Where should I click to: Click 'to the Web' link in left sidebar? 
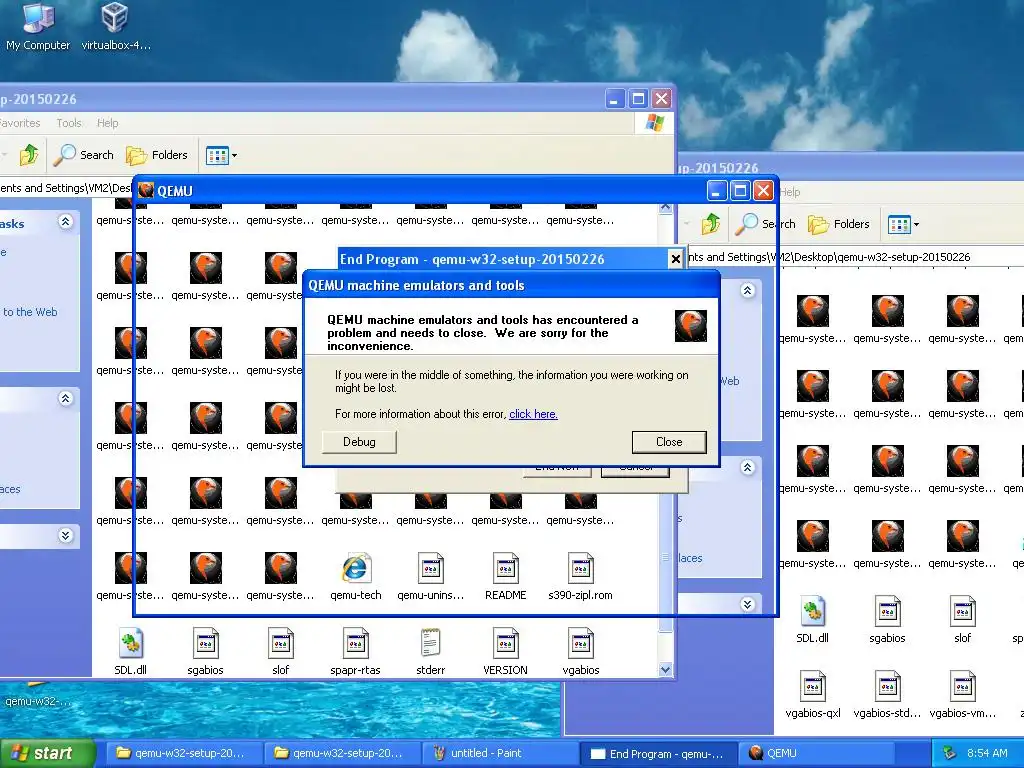click(30, 312)
